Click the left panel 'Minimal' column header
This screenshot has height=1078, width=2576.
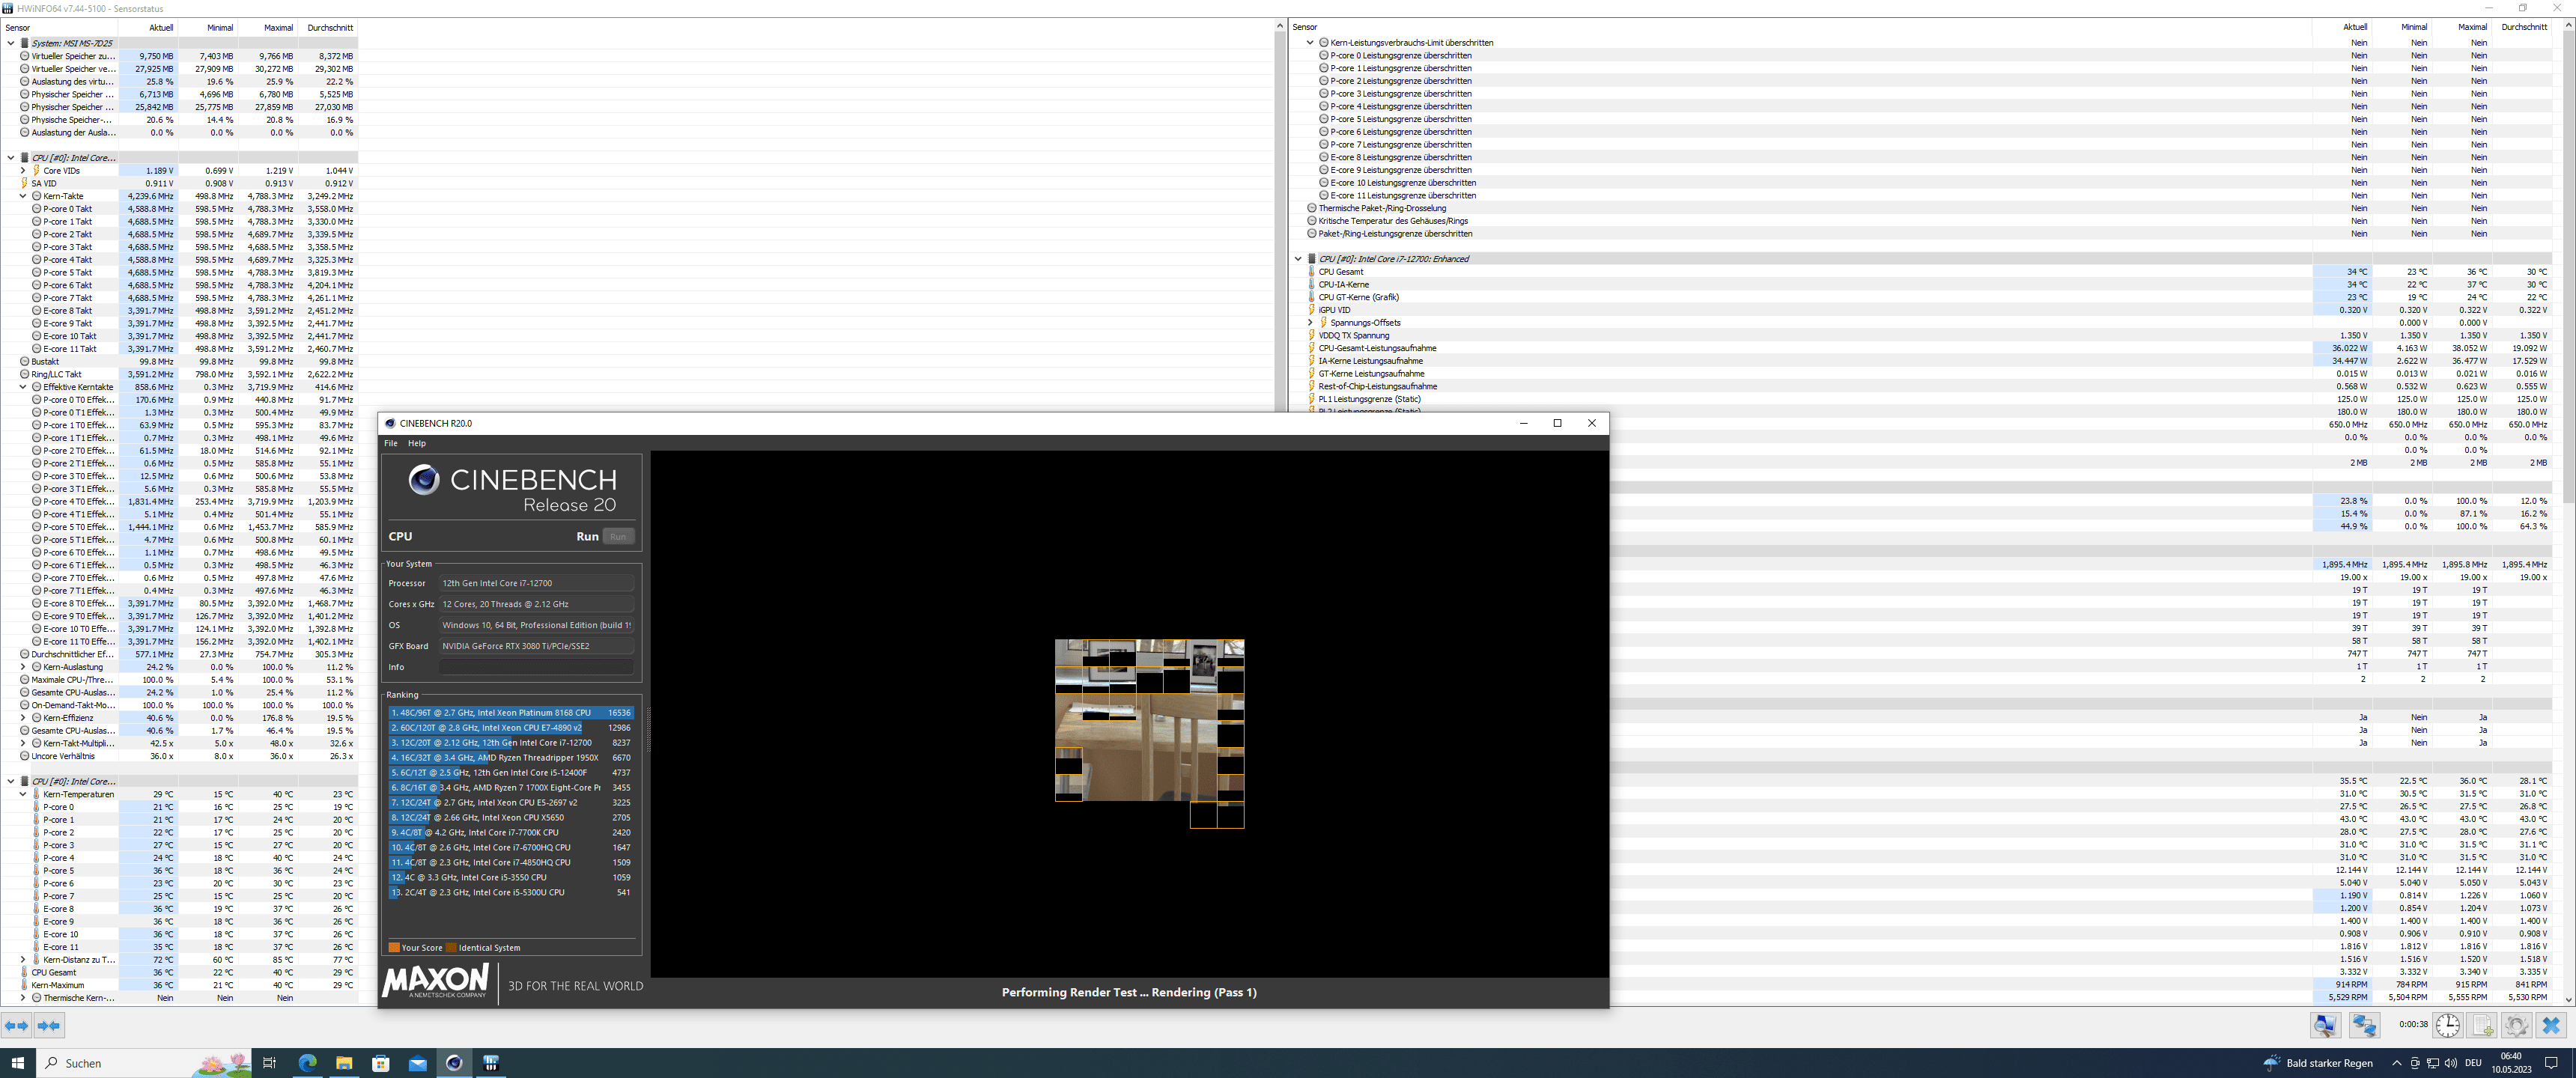[208, 28]
